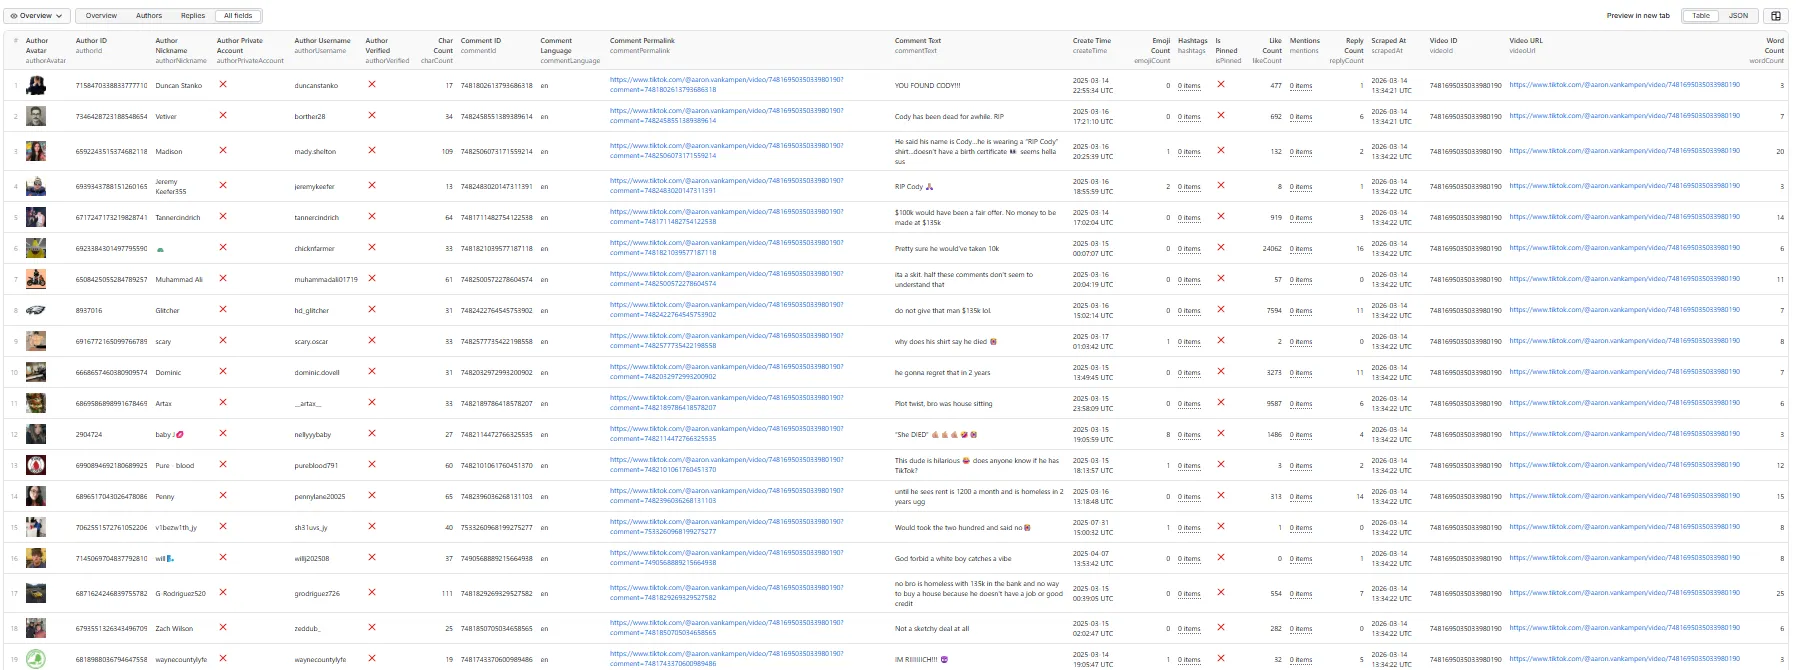
Task: Open Madison's avatar thumbnail
Action: coord(36,151)
